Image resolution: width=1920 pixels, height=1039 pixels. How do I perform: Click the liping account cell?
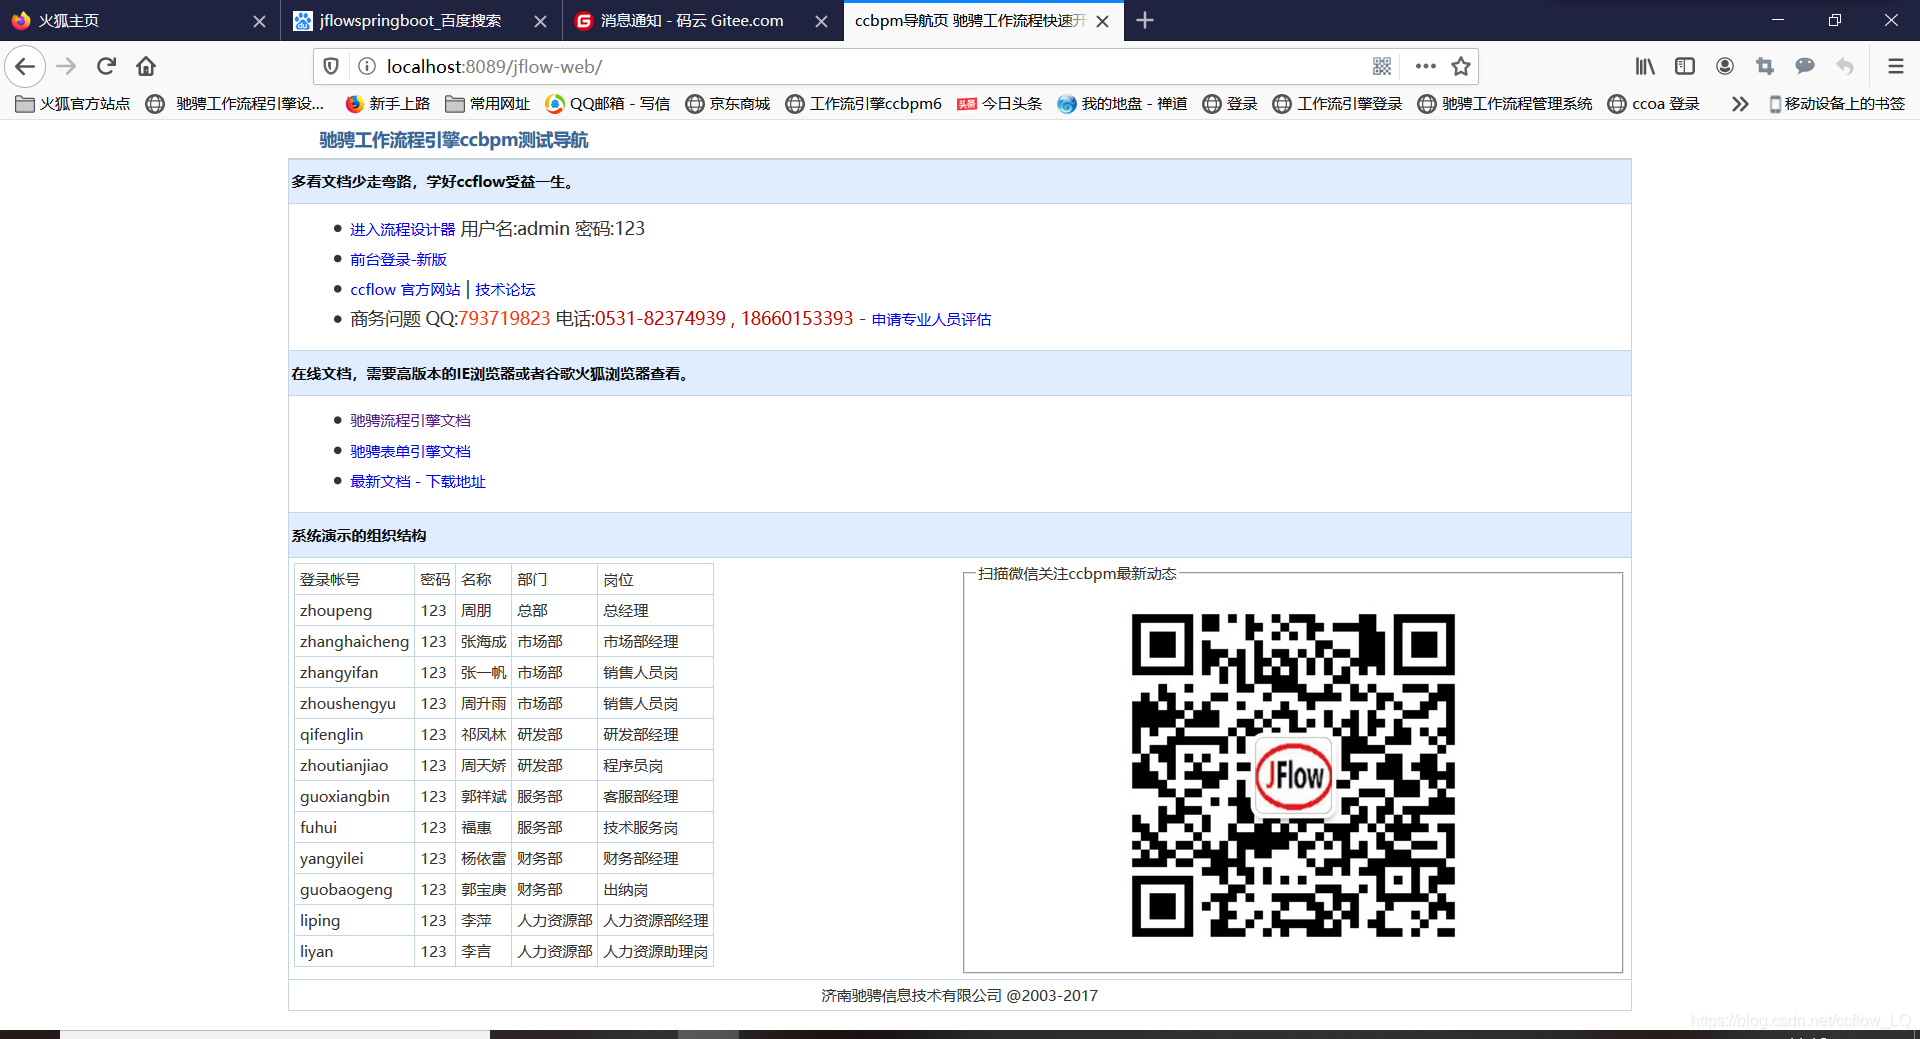pos(355,921)
